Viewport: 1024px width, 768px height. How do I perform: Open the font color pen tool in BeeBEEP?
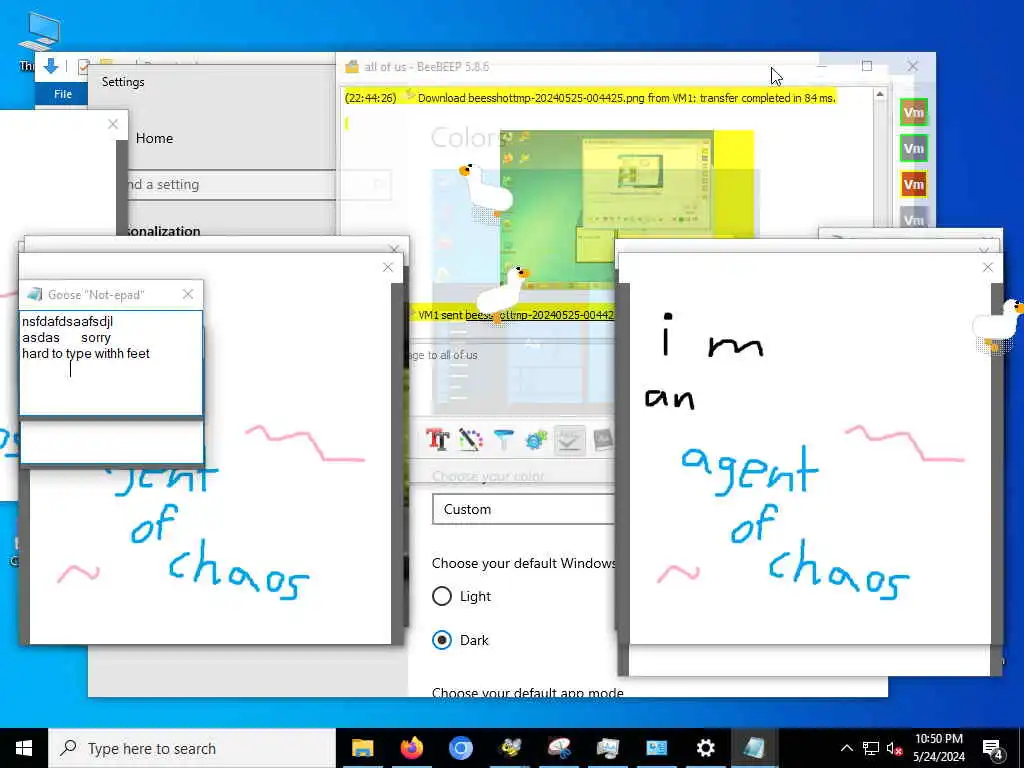(471, 440)
